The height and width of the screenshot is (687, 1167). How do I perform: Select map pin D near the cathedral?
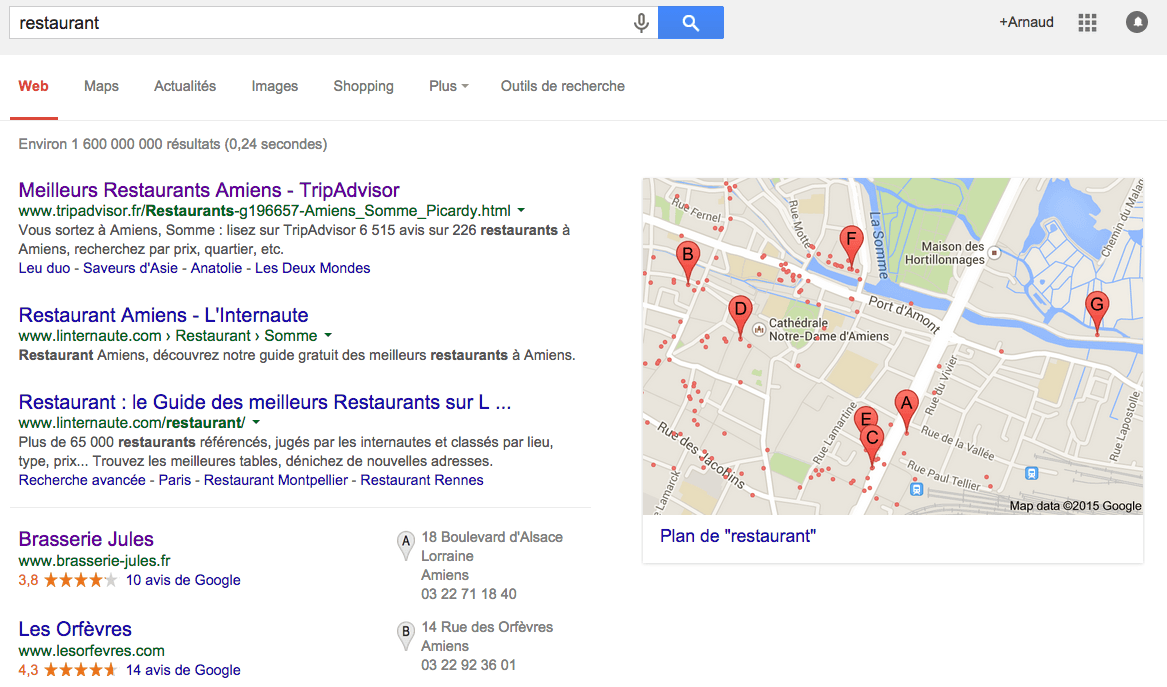pos(740,312)
